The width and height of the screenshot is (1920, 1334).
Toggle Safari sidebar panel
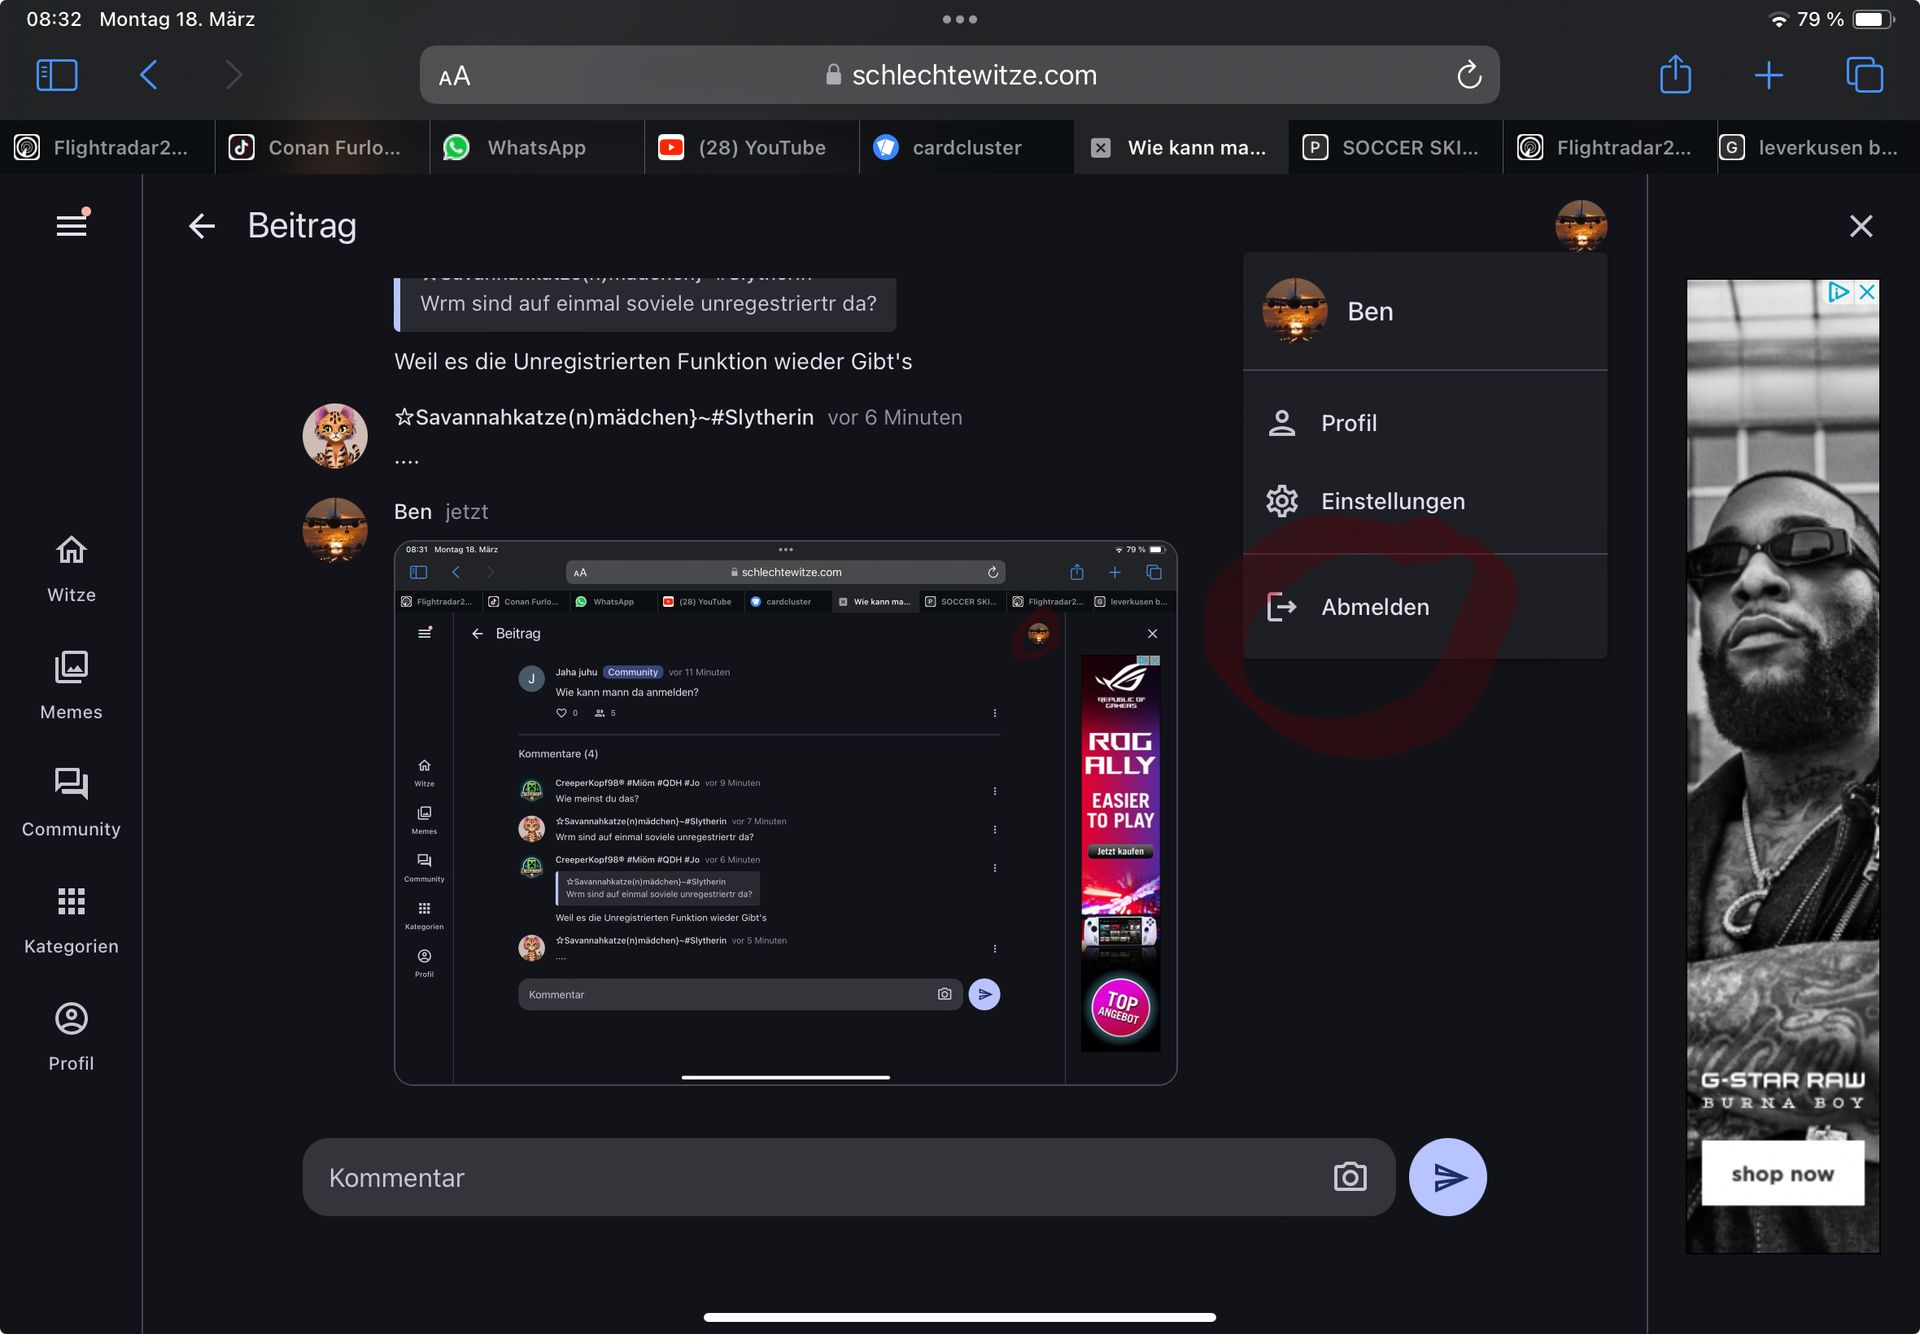click(57, 75)
